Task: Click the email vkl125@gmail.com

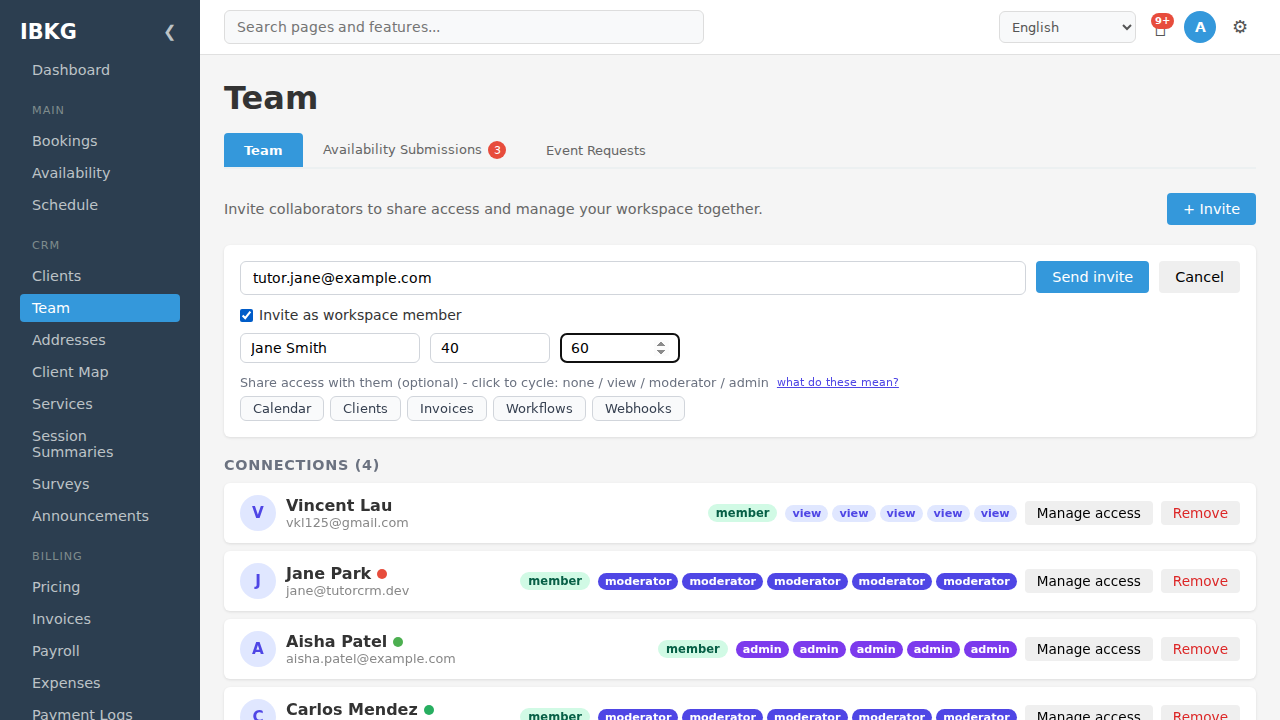Action: (x=347, y=523)
